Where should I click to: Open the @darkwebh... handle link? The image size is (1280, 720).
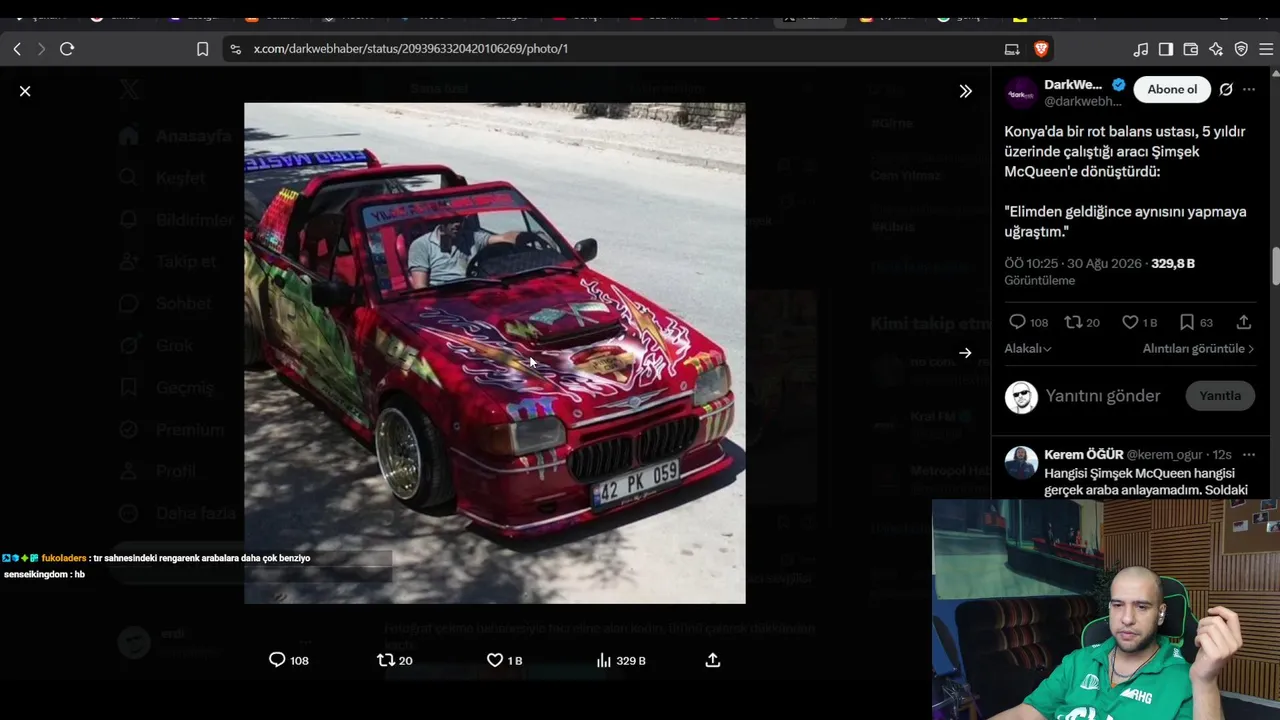[1083, 101]
